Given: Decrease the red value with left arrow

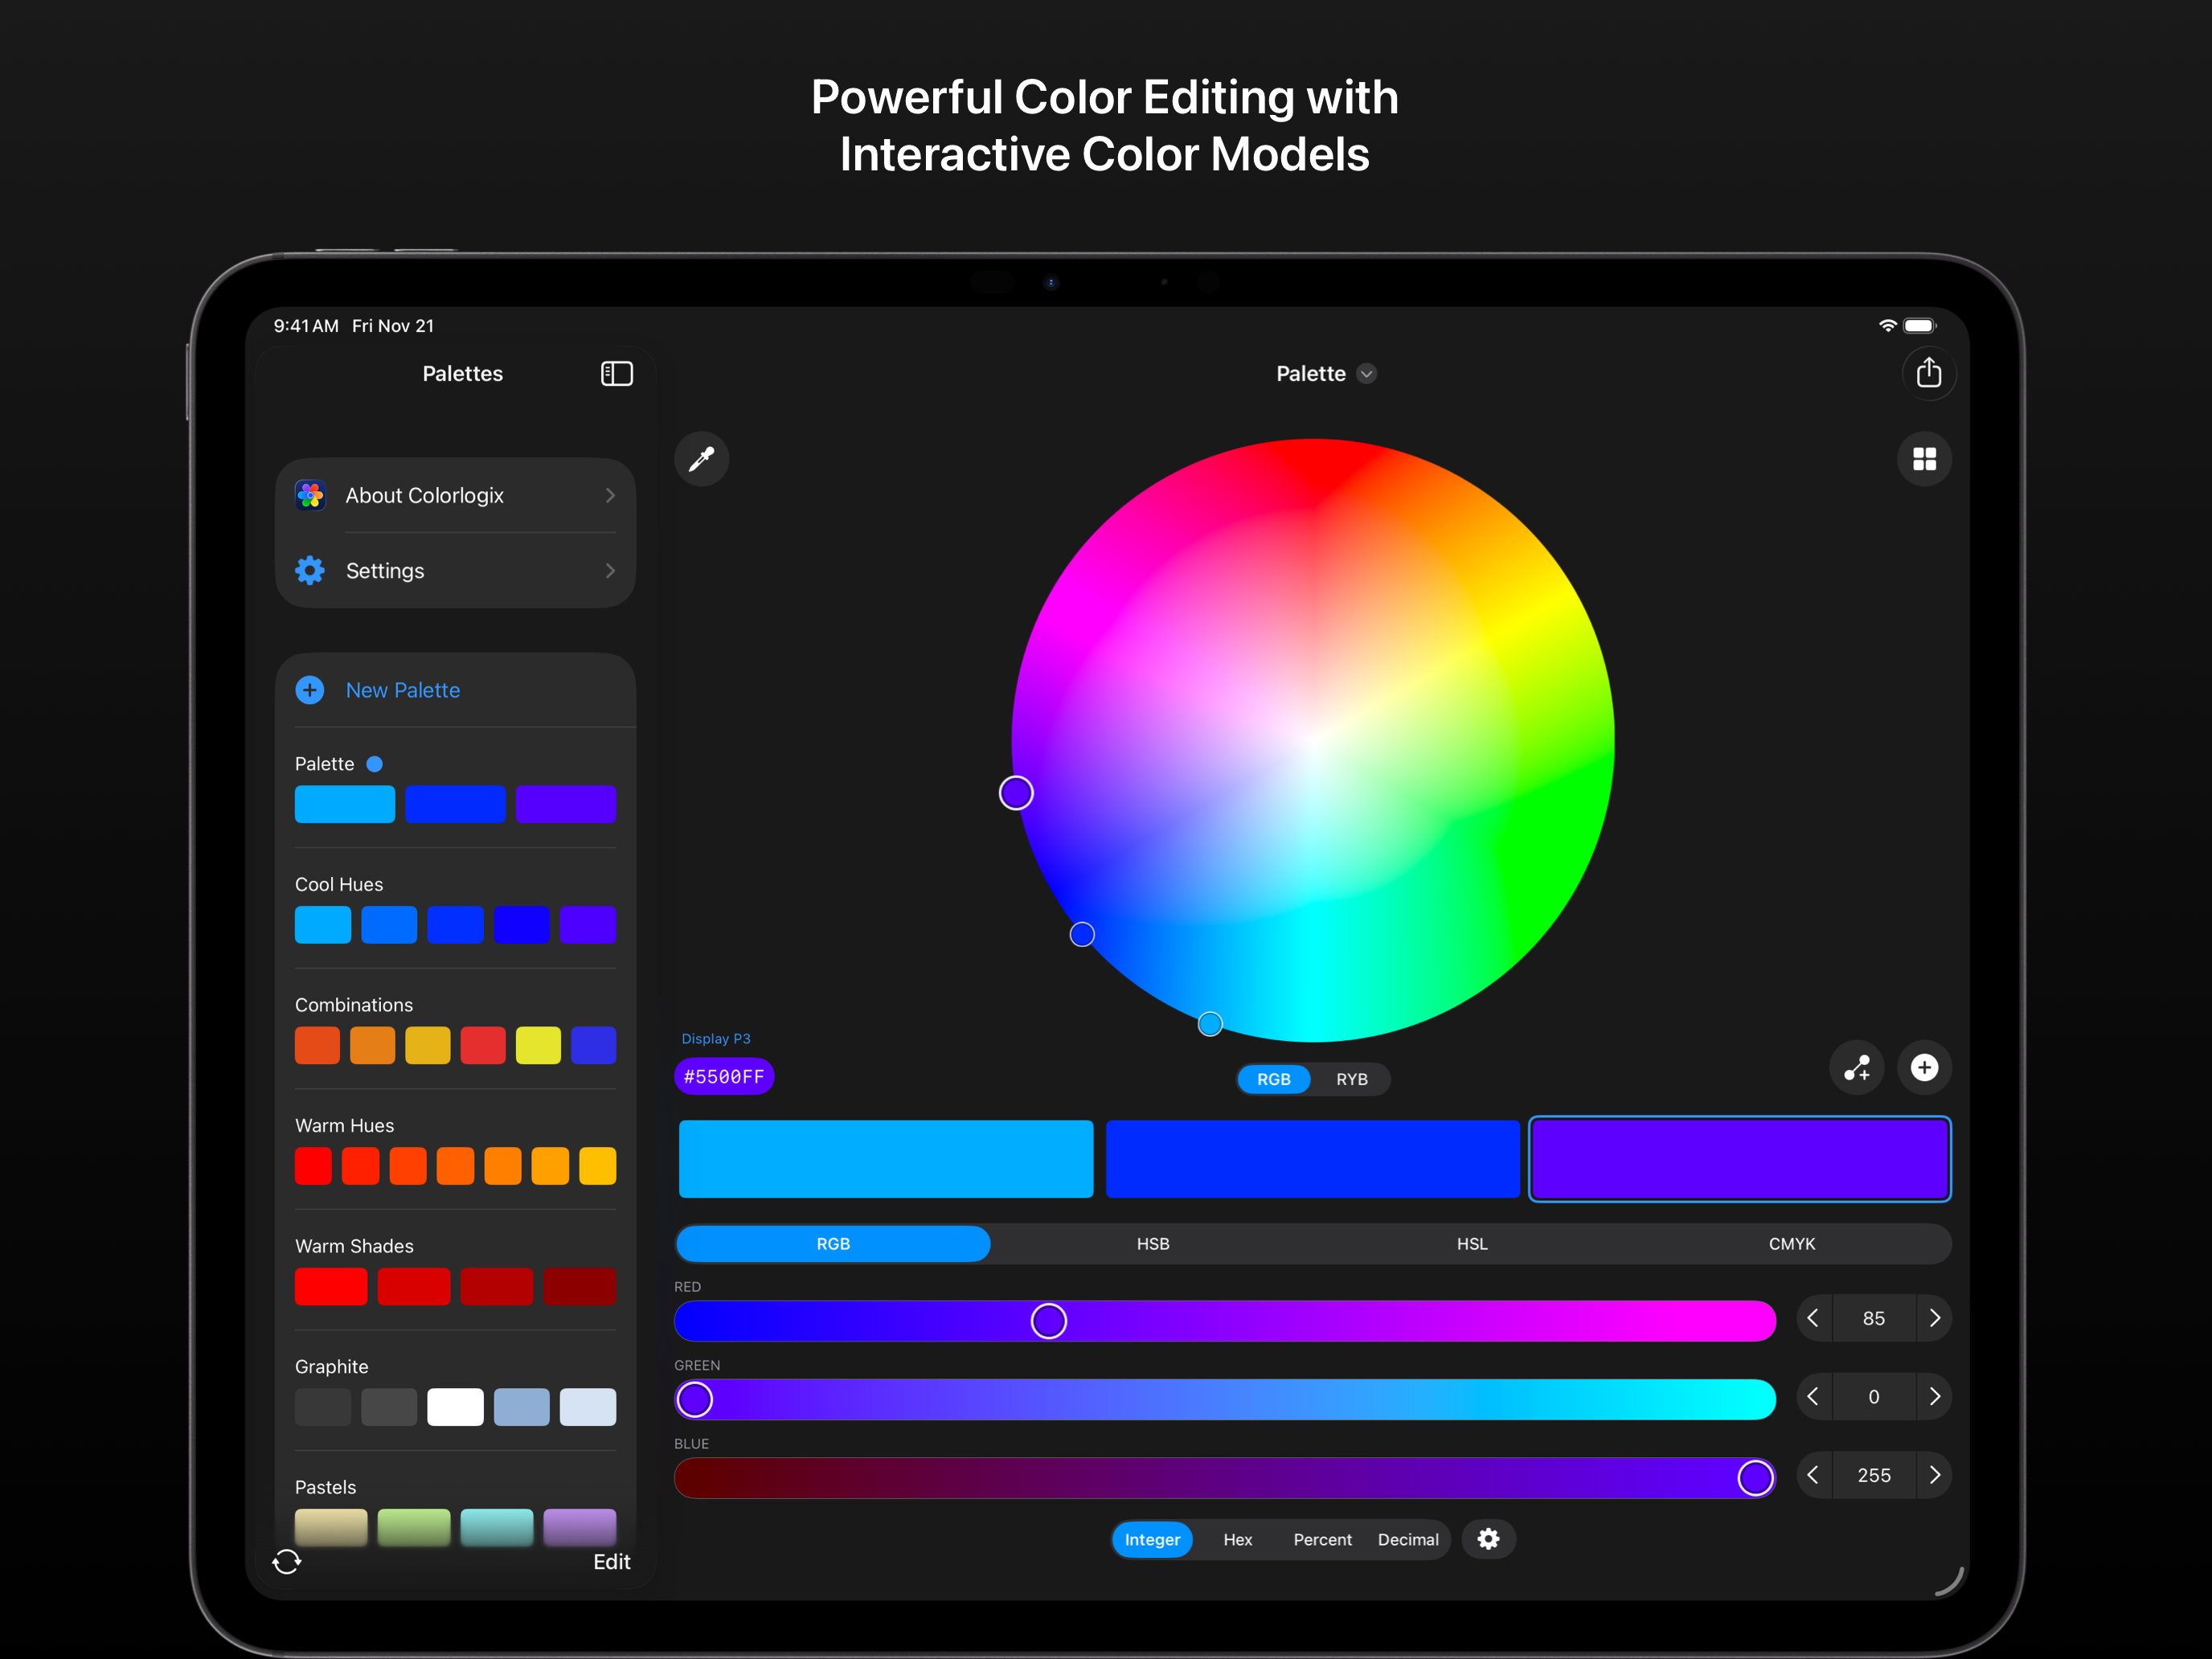Looking at the screenshot, I should click(1813, 1318).
